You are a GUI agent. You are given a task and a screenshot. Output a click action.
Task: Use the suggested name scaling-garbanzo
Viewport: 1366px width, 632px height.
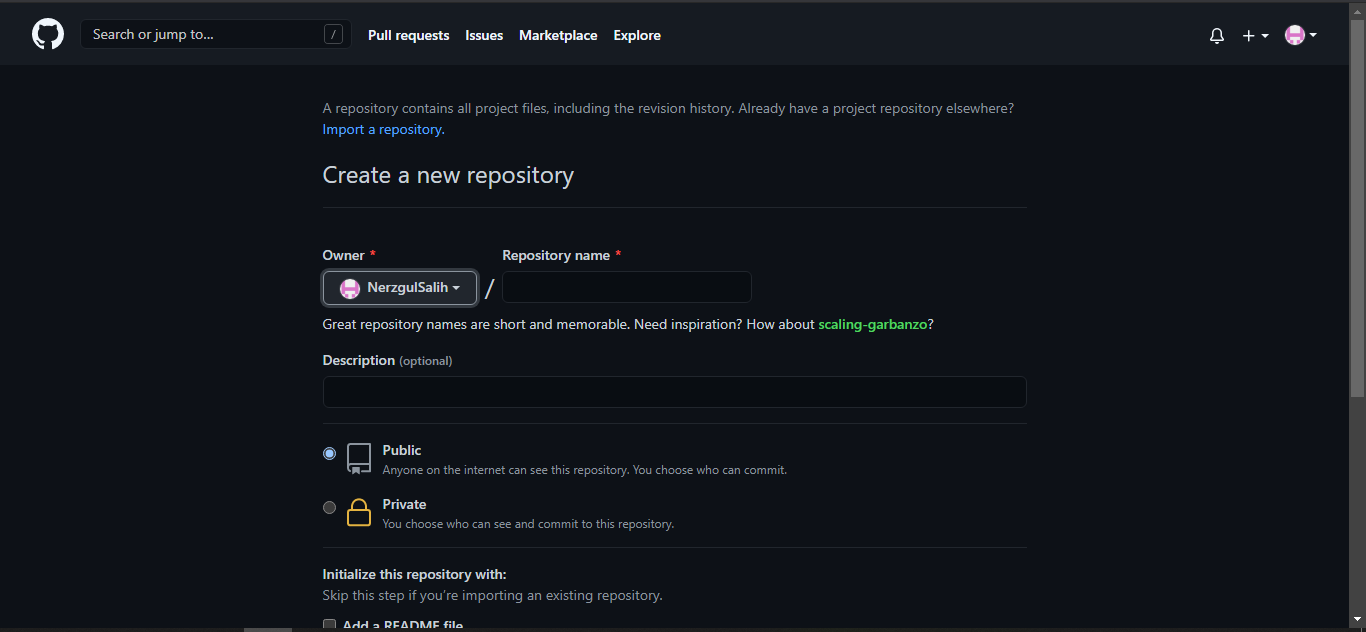(x=873, y=324)
